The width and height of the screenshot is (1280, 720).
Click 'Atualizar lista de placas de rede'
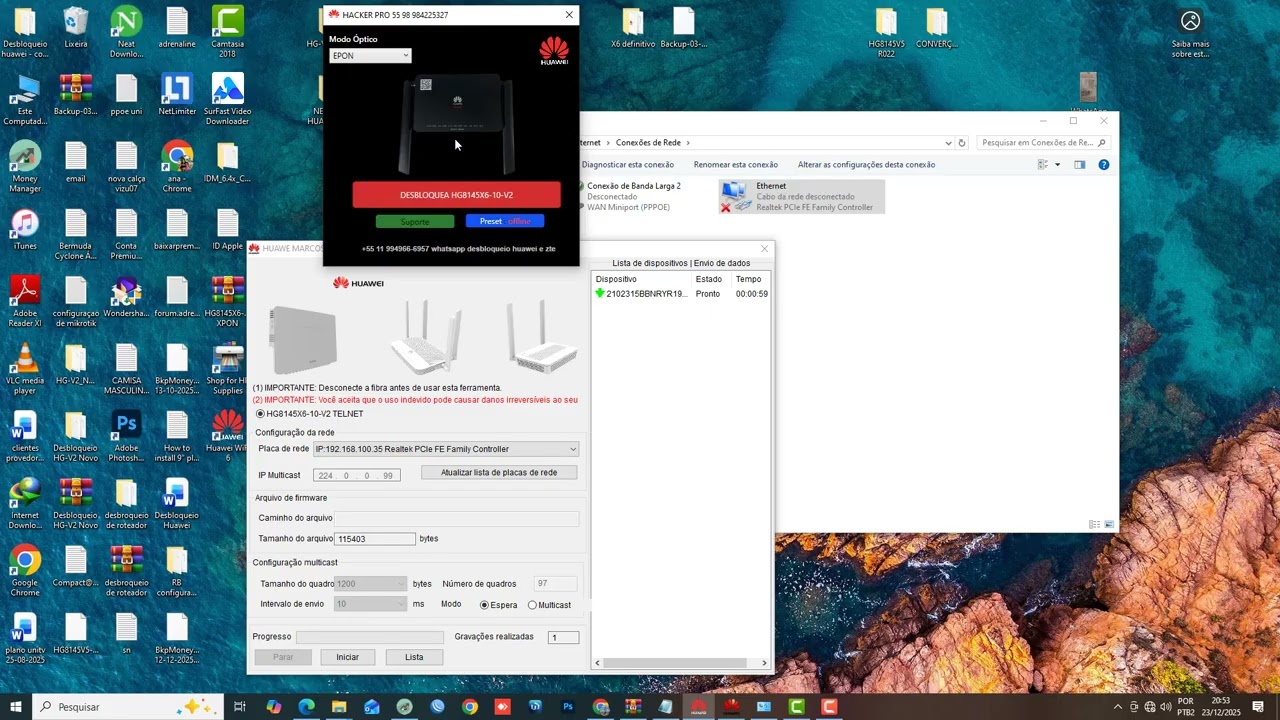click(499, 472)
